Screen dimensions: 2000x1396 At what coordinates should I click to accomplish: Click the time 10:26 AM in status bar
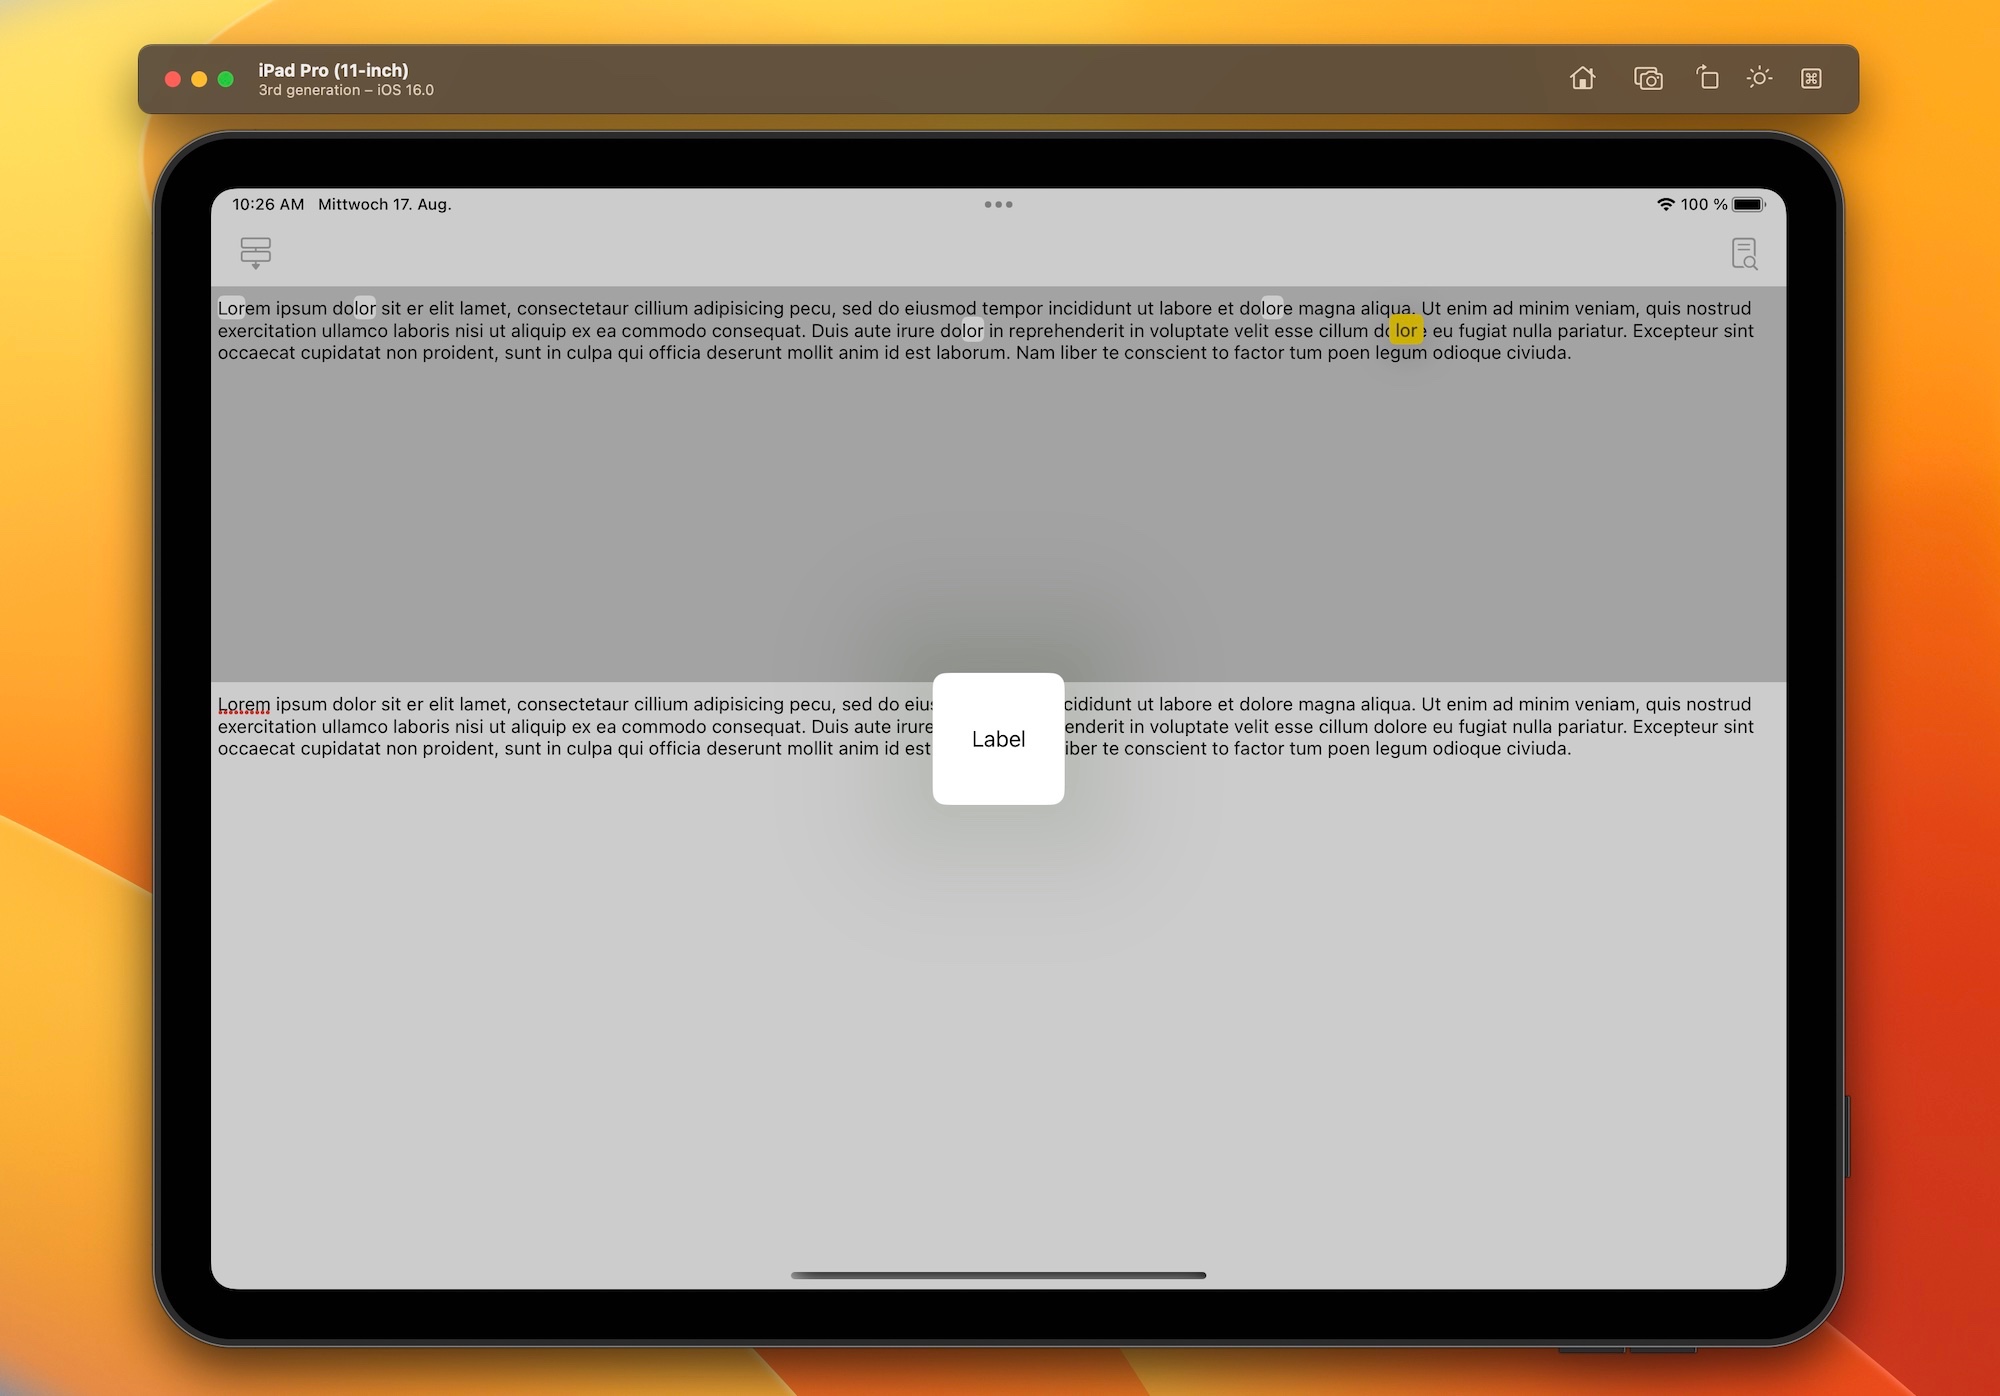pyautogui.click(x=268, y=204)
